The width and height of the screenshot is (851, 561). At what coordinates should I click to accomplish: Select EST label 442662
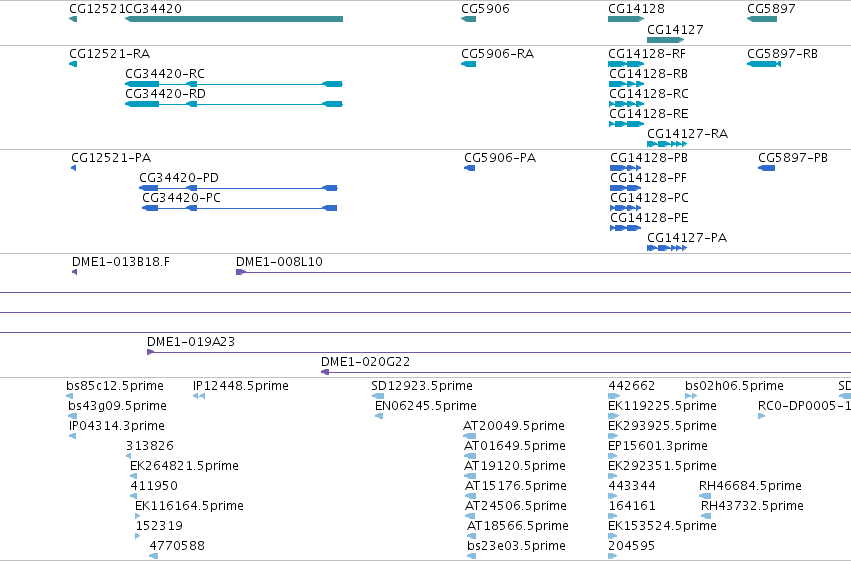(632, 386)
